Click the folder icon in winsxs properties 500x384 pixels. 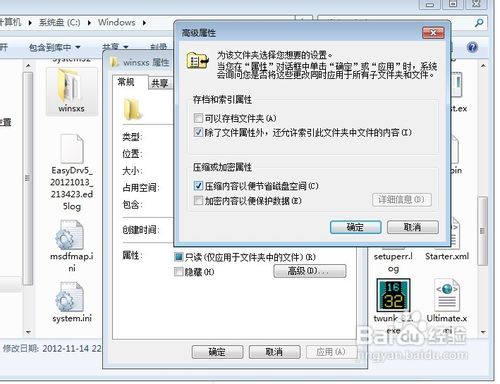[x=133, y=109]
